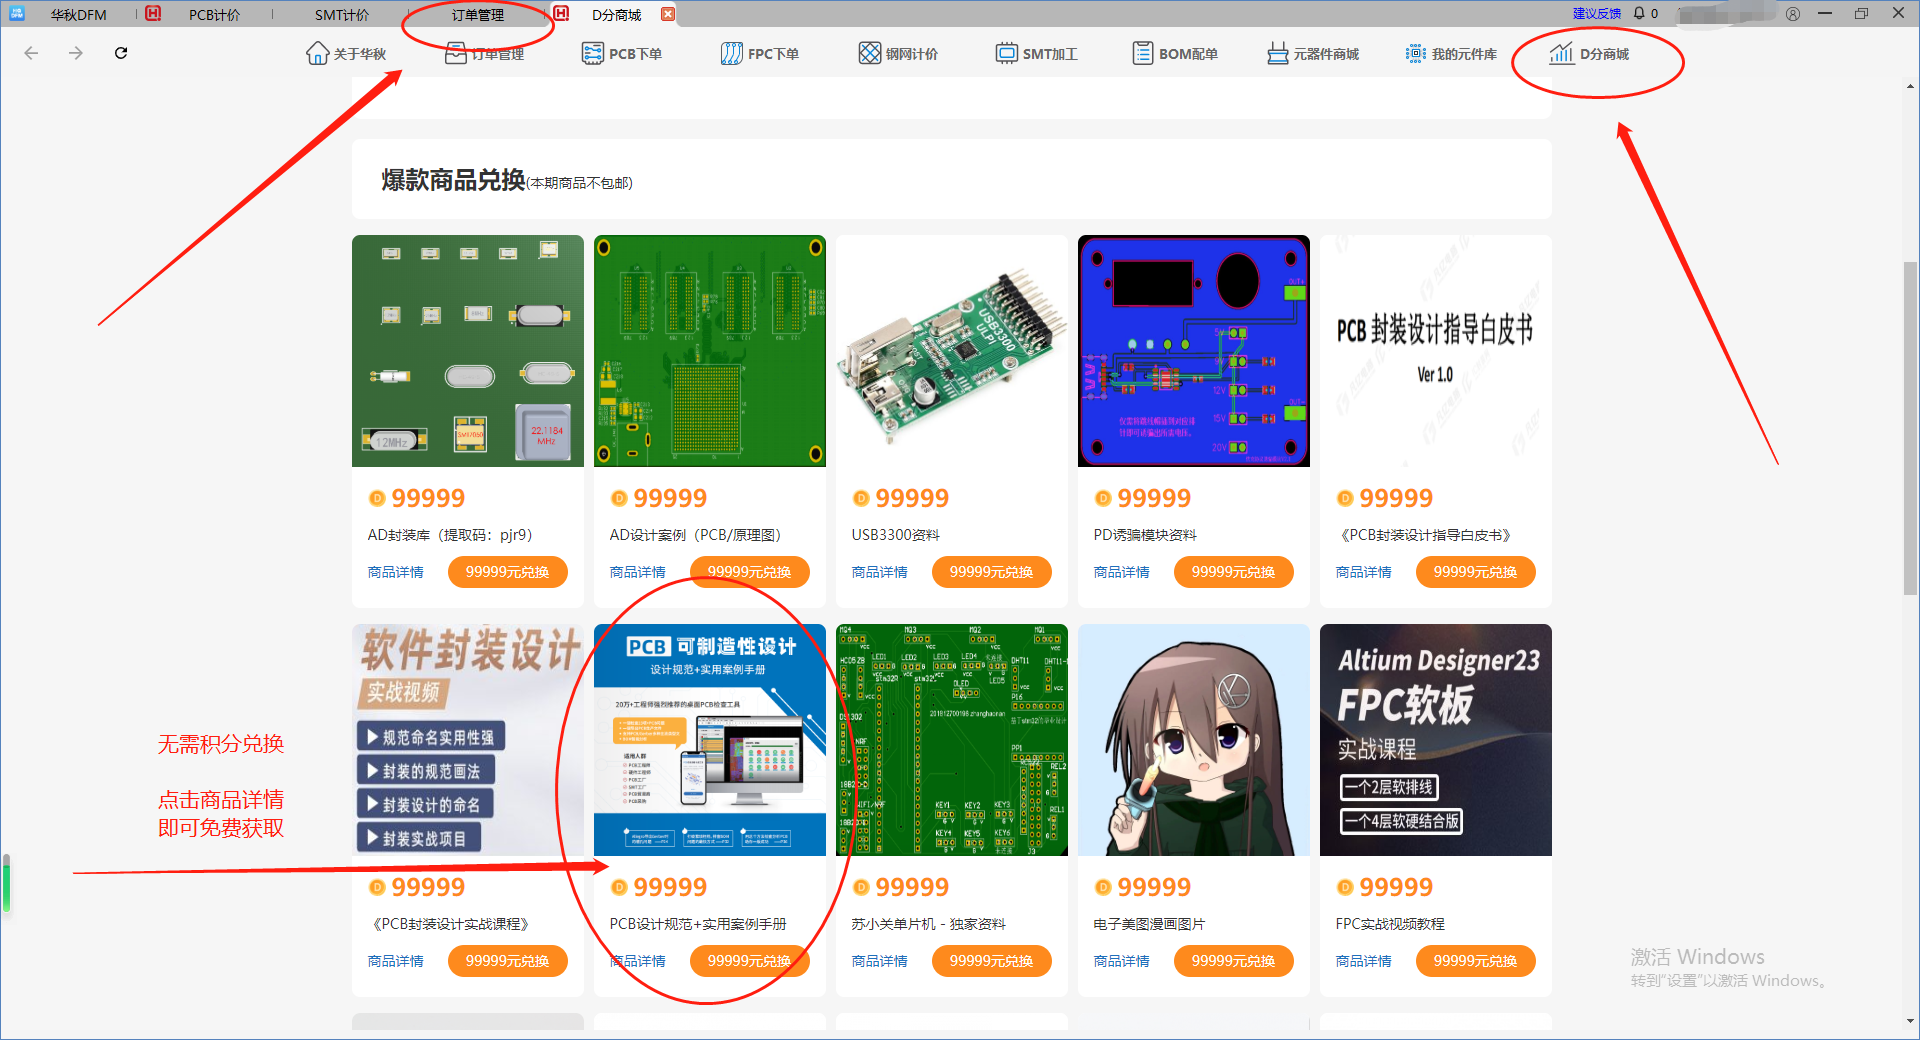
Task: Click the scrollbar down arrow
Action: pos(1910,1022)
